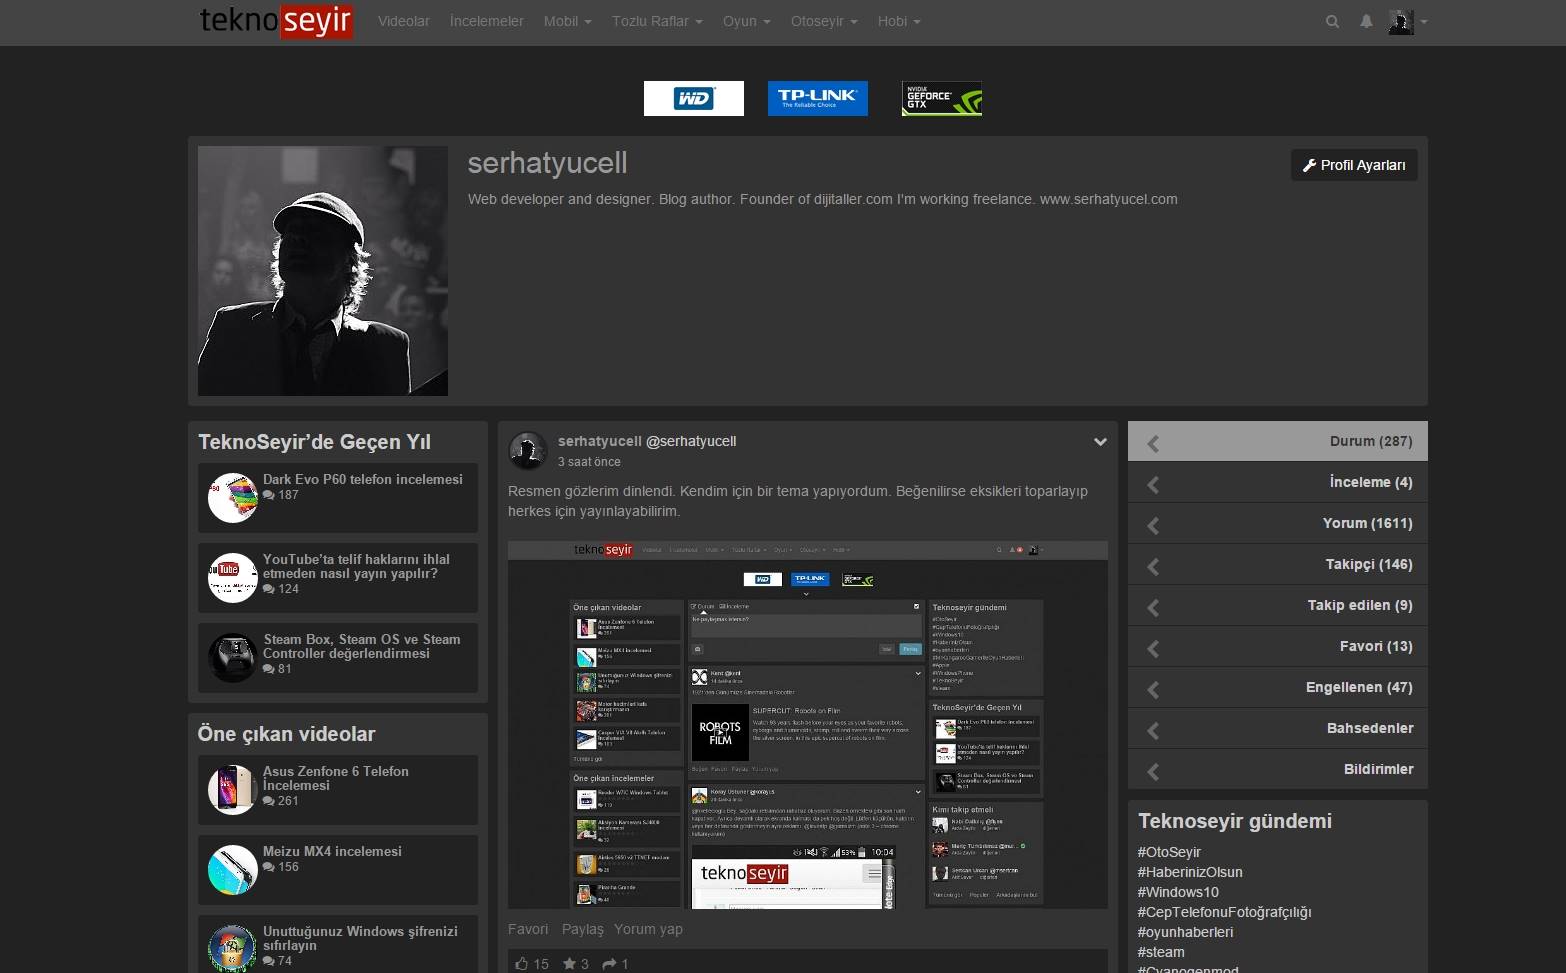Click the WD sponsor logo
1566x973 pixels.
click(x=693, y=98)
